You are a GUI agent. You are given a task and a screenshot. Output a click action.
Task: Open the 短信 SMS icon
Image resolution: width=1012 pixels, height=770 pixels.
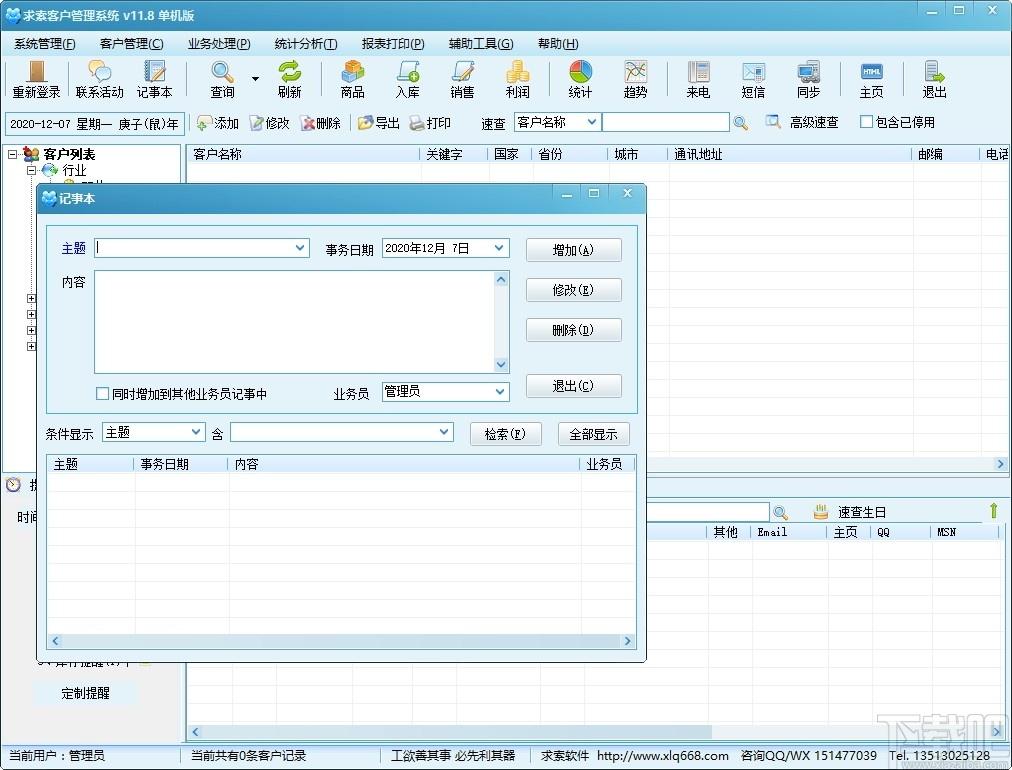[753, 79]
